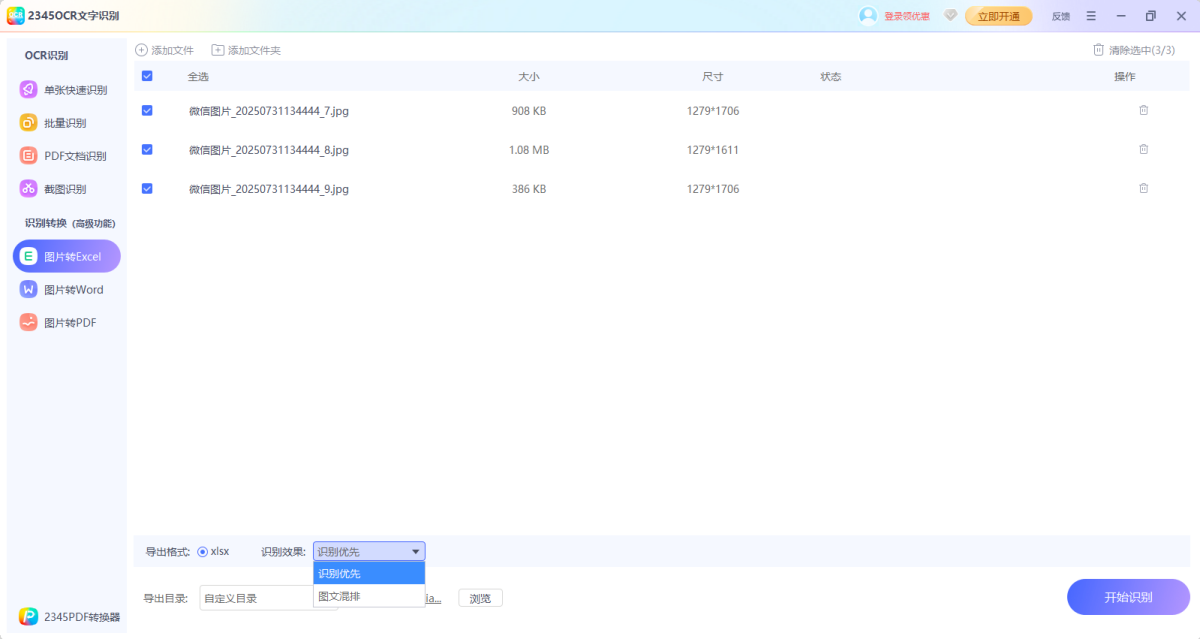Toggle checkbox for 微信图片_9.jpg

[x=147, y=188]
